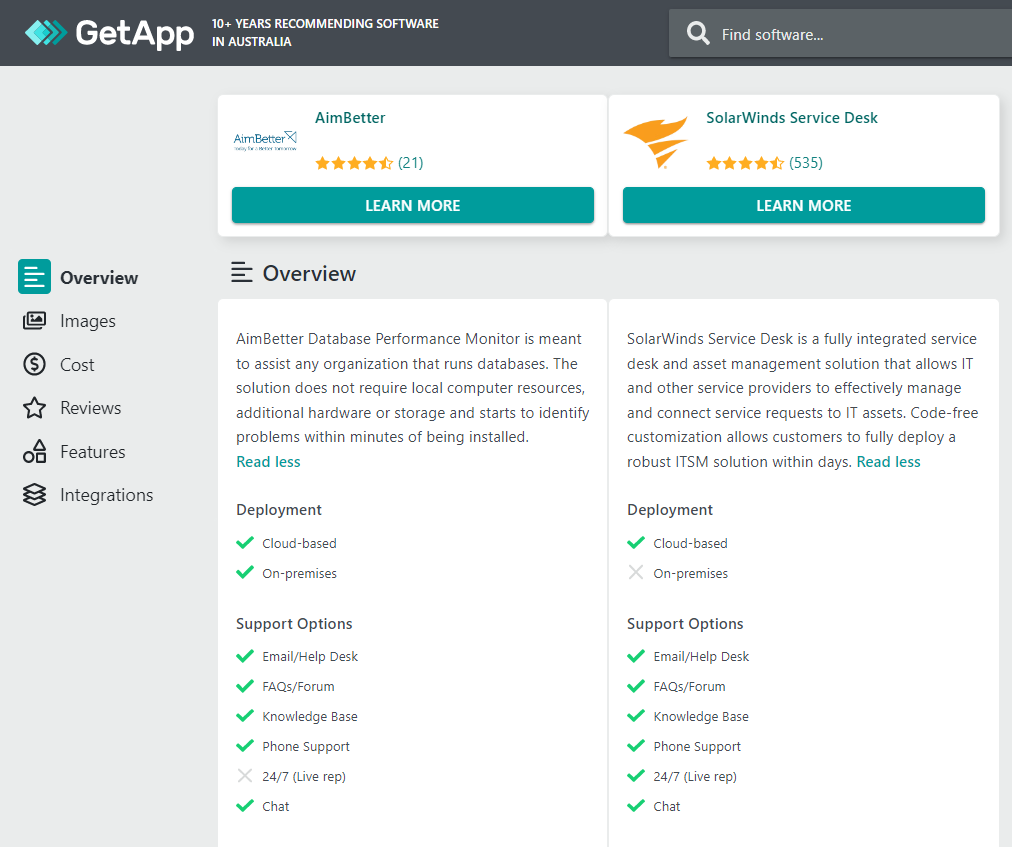The image size is (1012, 847).
Task: Click AimBetter 'Phone Support' text
Action: 306,747
